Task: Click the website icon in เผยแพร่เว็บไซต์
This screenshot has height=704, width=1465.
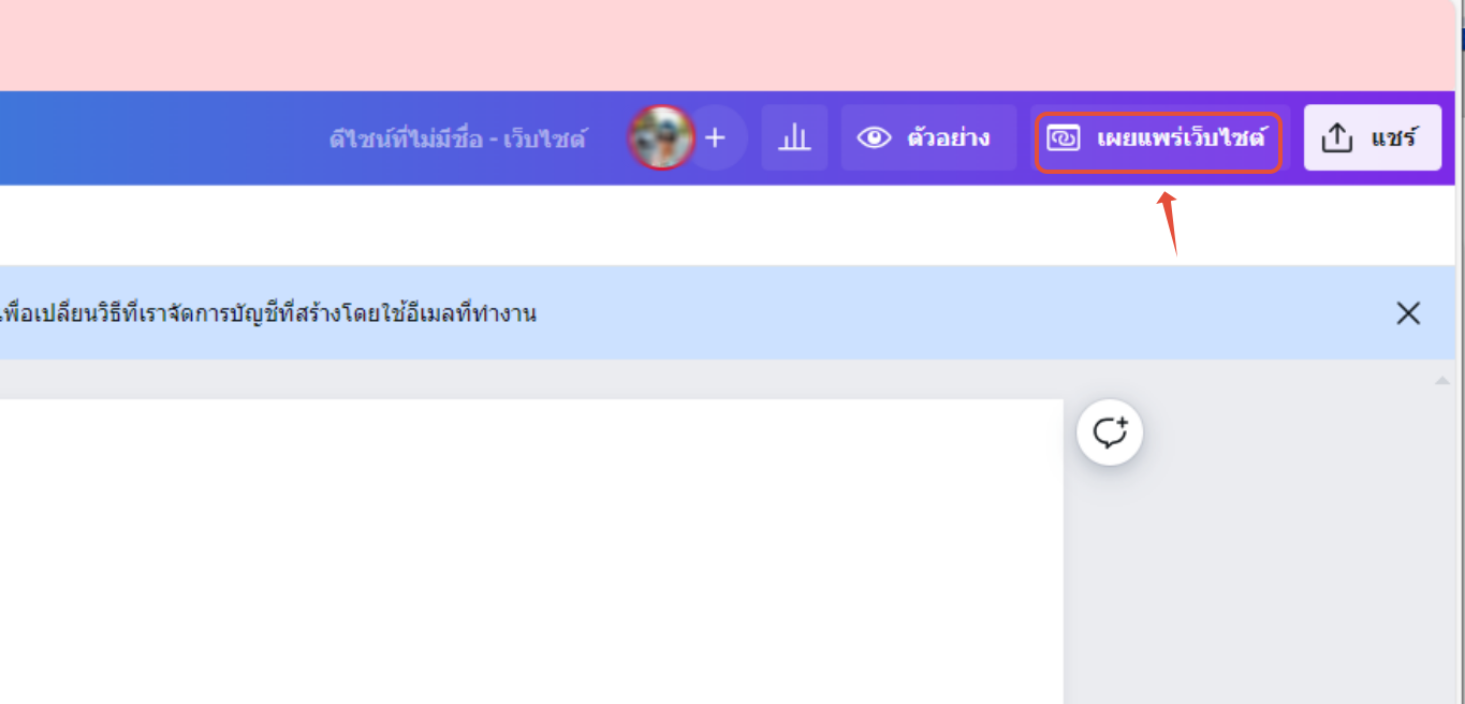Action: 1064,138
